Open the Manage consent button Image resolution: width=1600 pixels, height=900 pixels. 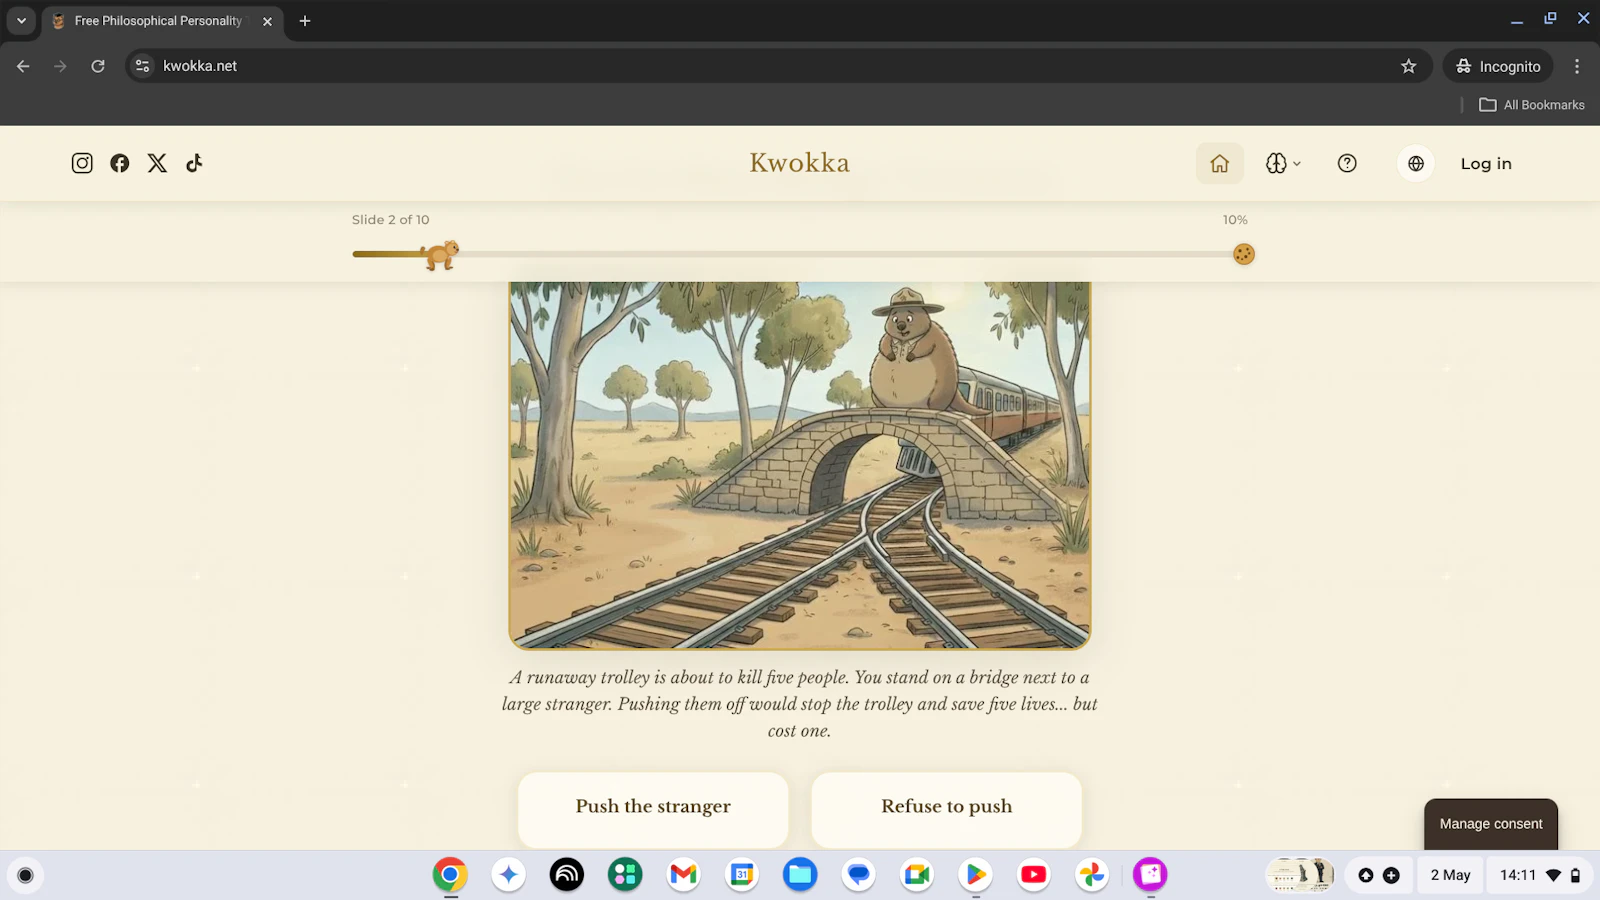1491,824
